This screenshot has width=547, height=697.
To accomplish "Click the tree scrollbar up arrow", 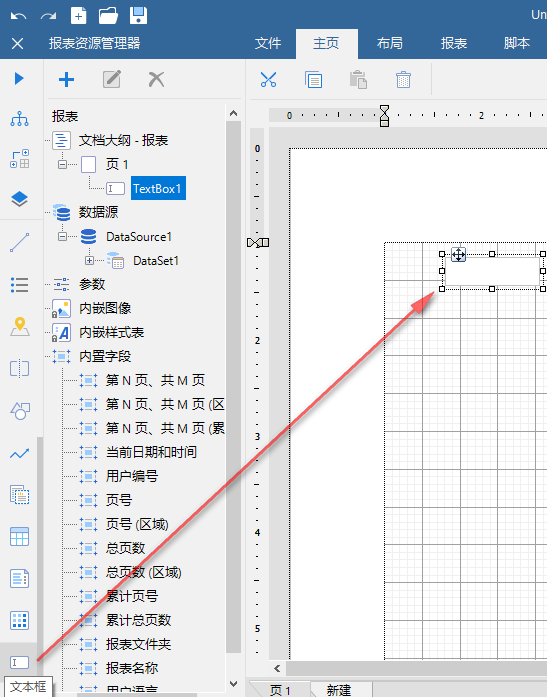I will 233,113.
